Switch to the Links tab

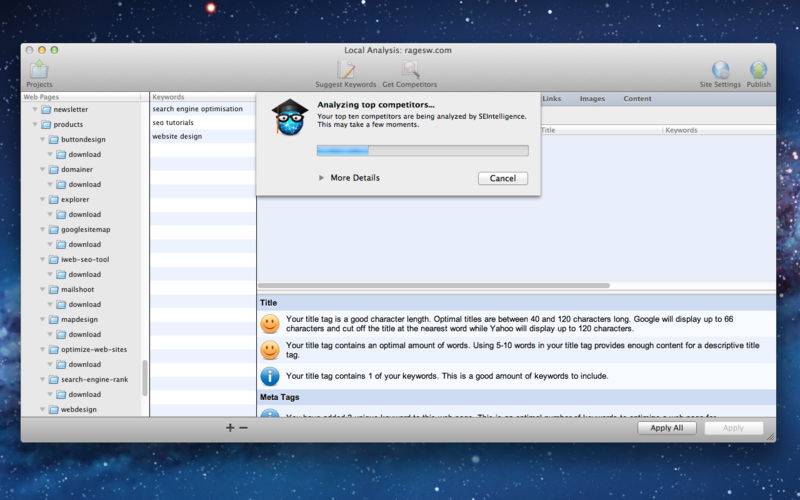point(552,99)
